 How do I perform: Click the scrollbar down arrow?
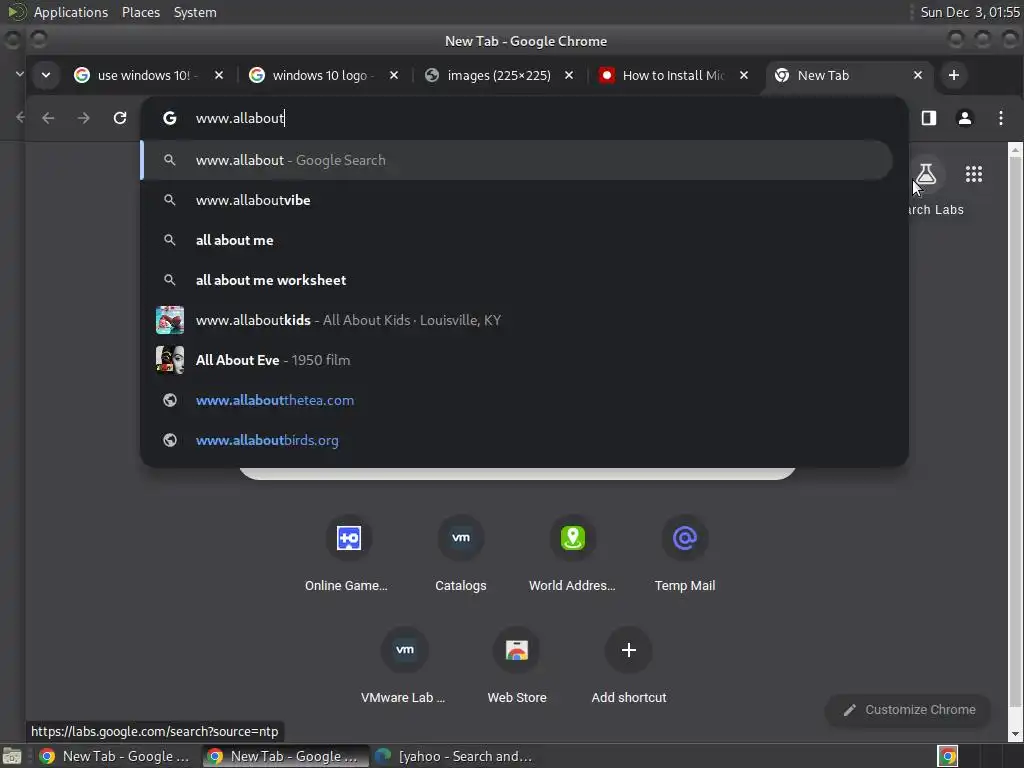coord(1016,735)
